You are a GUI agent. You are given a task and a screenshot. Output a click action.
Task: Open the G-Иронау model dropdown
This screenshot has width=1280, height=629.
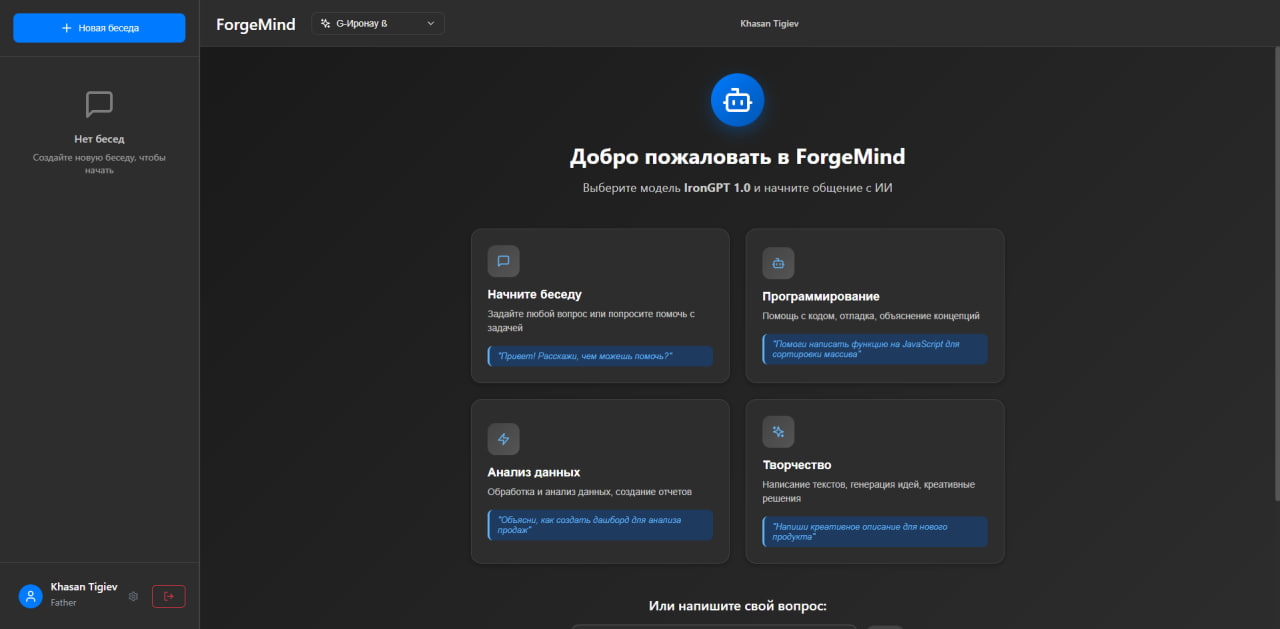coord(377,22)
